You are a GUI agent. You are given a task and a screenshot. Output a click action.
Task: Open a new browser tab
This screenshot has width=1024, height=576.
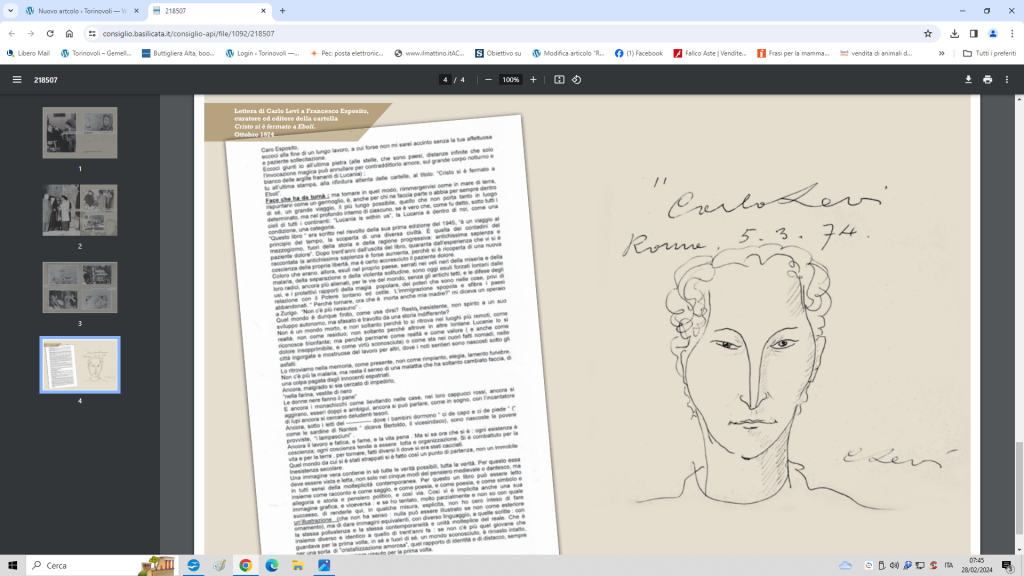283,10
